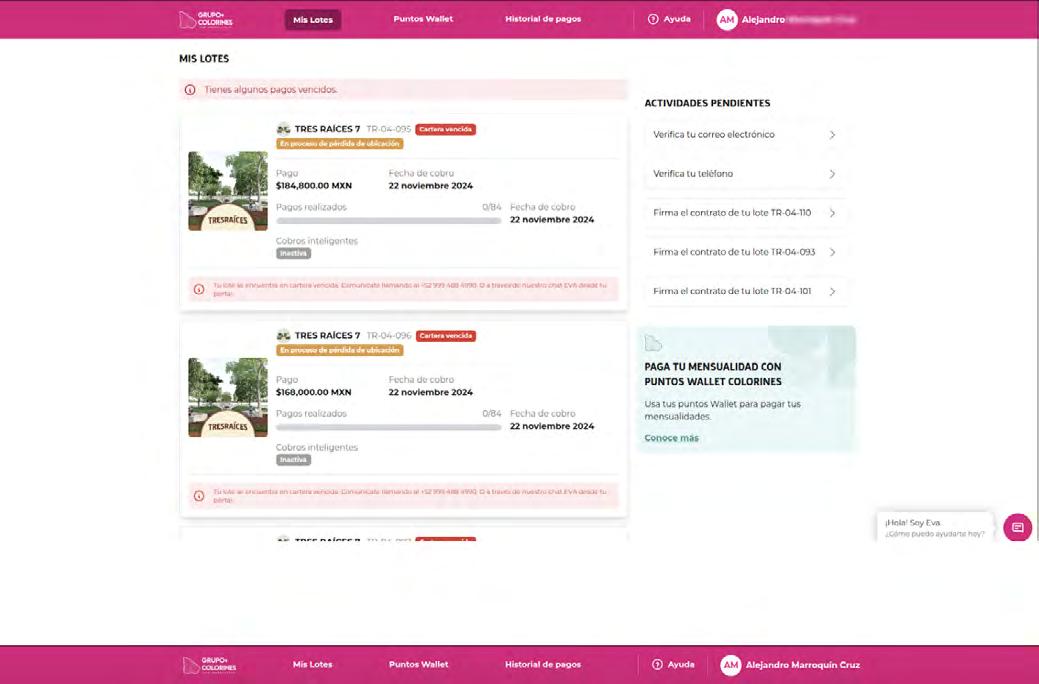The image size is (1039, 684).
Task: Click the Grupo Colorines logo in top header
Action: tap(206, 19)
